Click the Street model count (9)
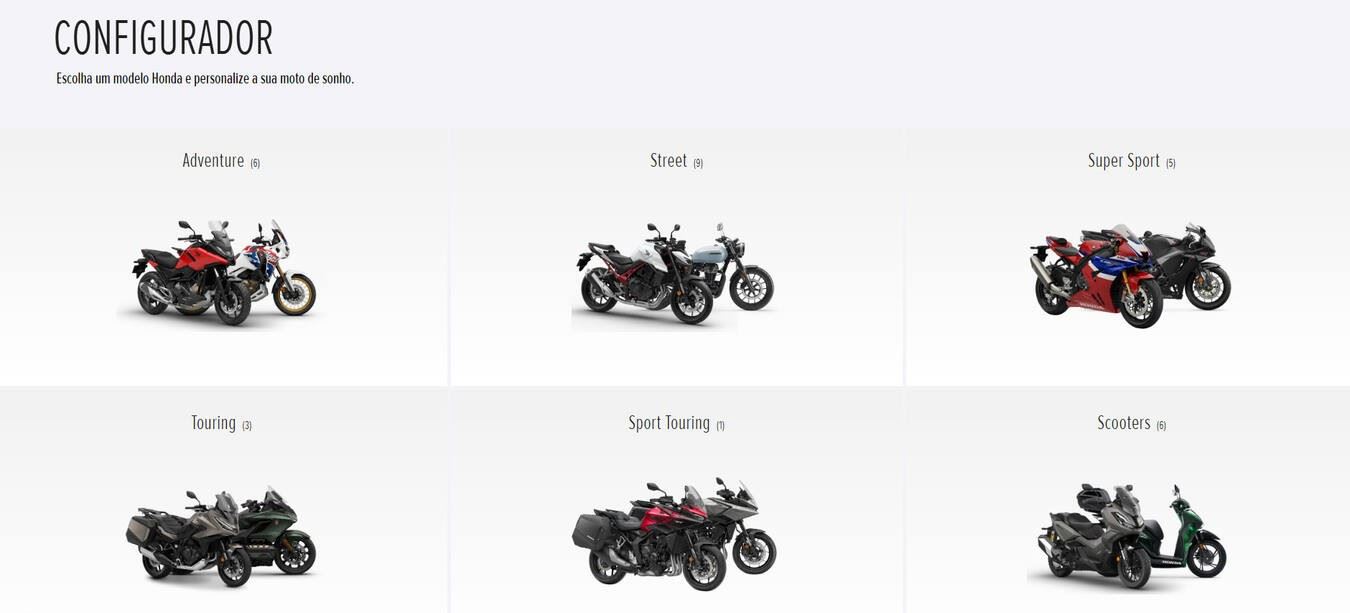The width and height of the screenshot is (1350, 613). [x=698, y=163]
